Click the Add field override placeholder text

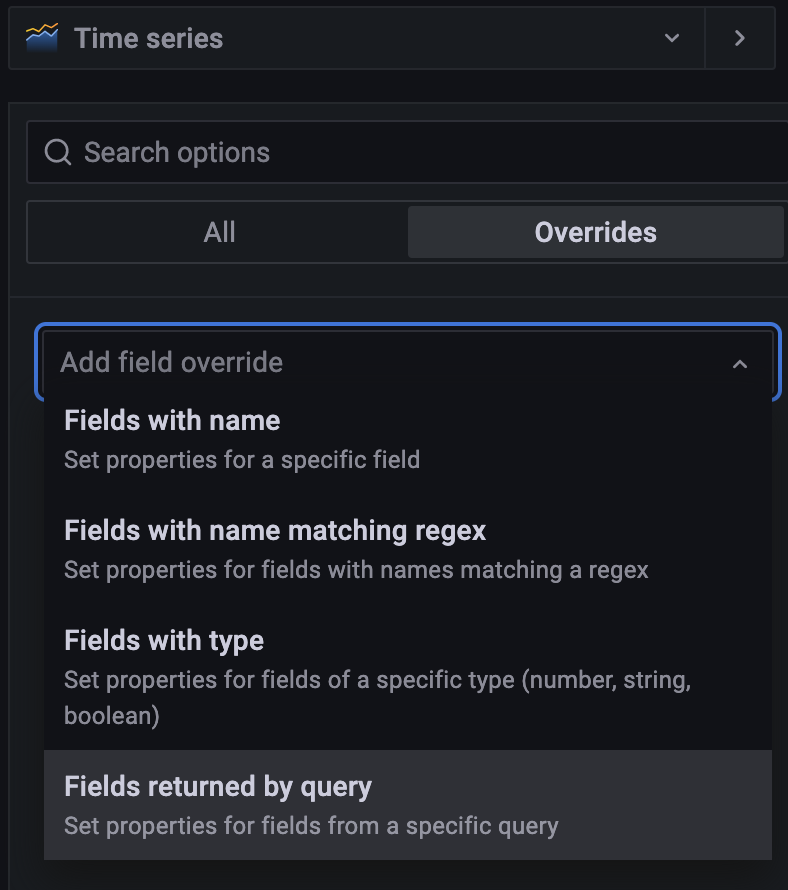171,362
